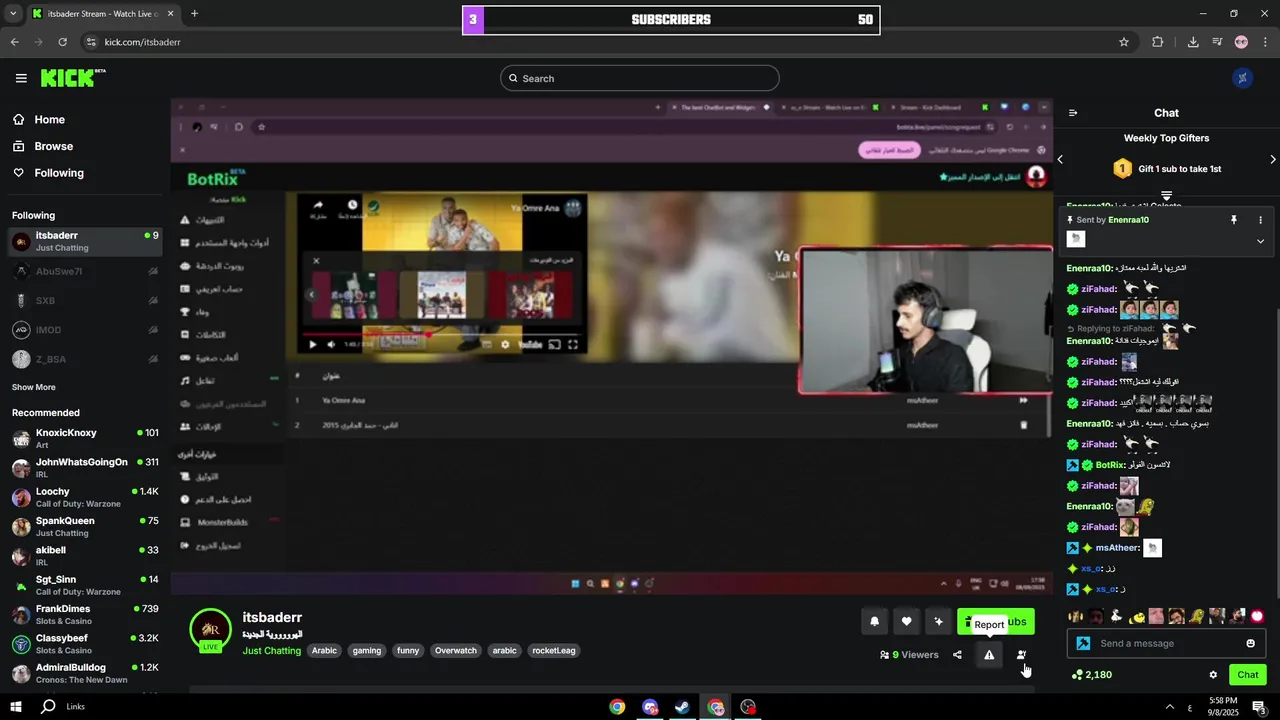Image resolution: width=1280 pixels, height=720 pixels.
Task: Select the gaming tag
Action: click(x=367, y=651)
